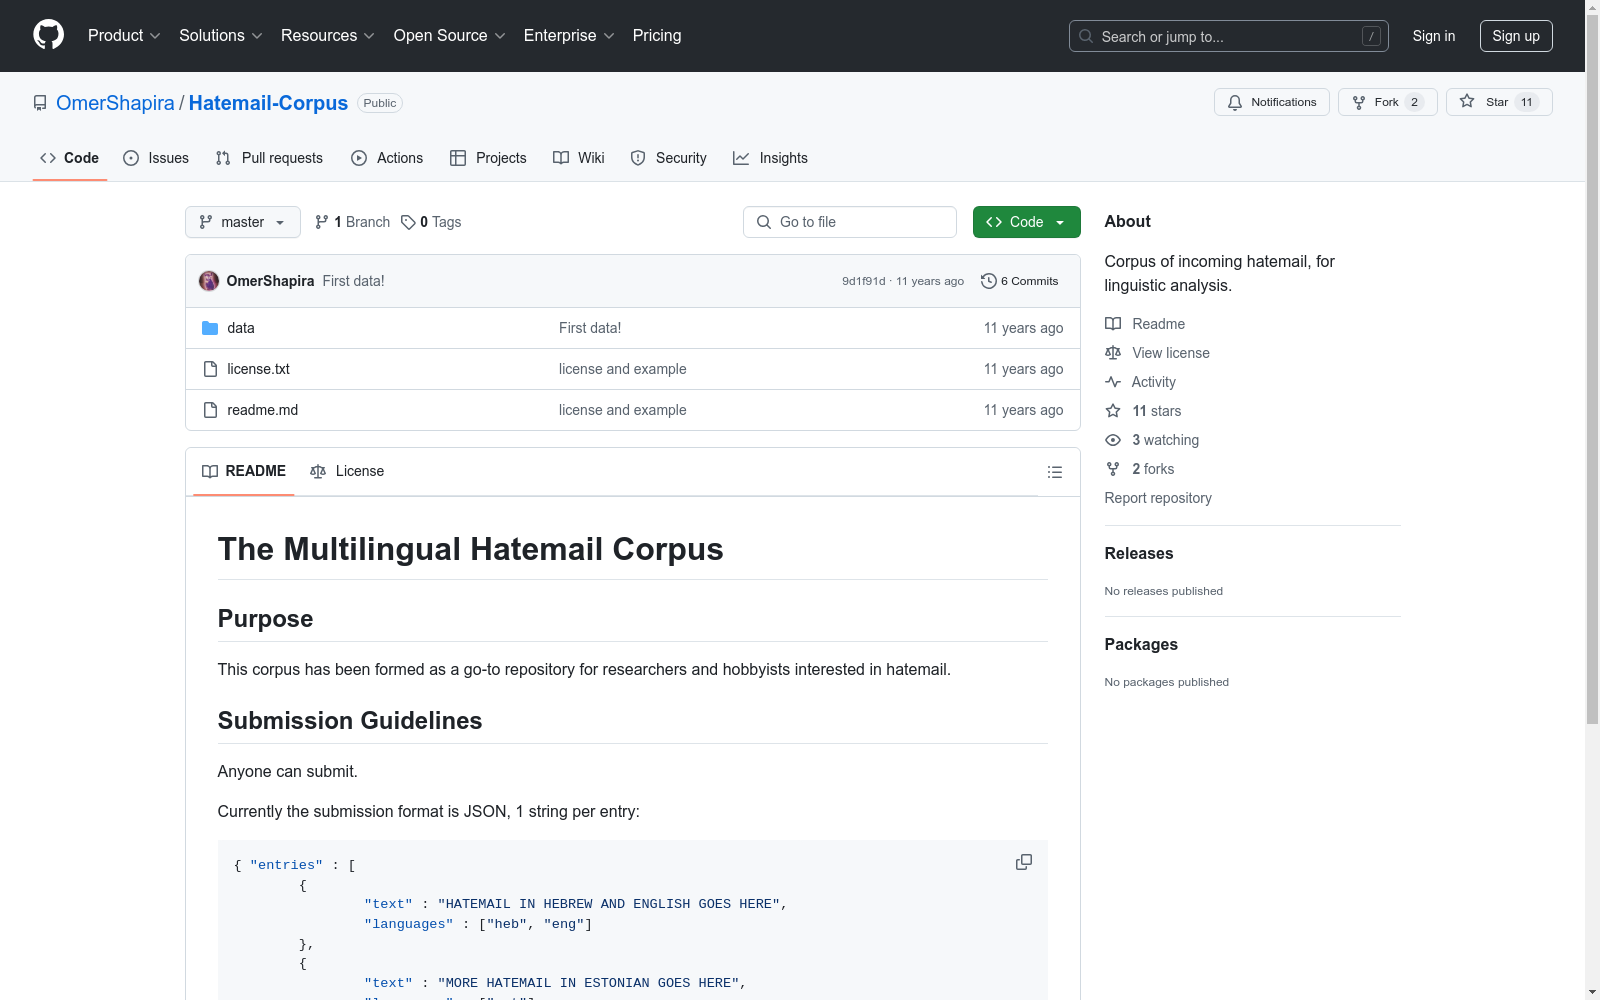This screenshot has height=1000, width=1600.
Task: Click the bell icon in Notifications
Action: tap(1235, 102)
